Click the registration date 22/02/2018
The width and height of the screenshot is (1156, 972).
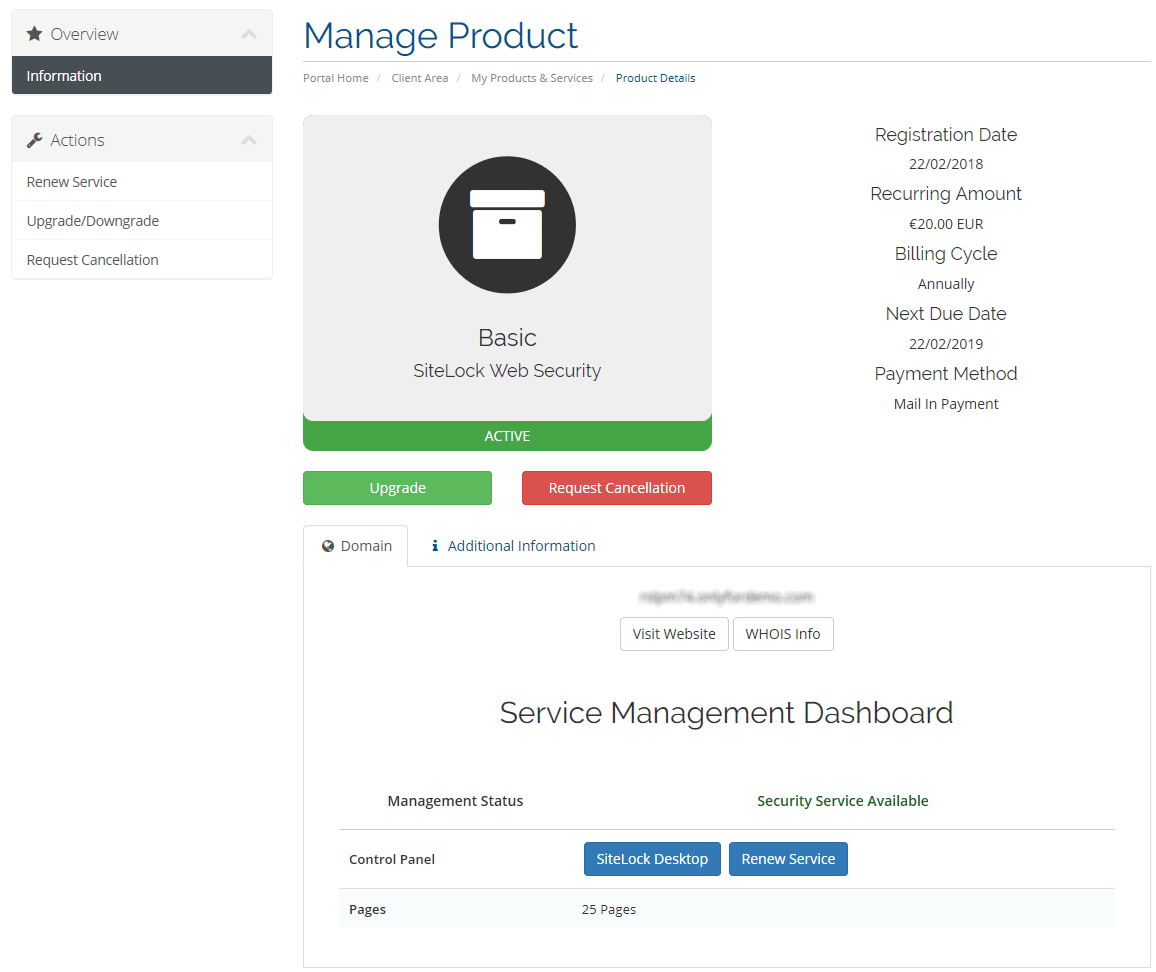coord(946,164)
